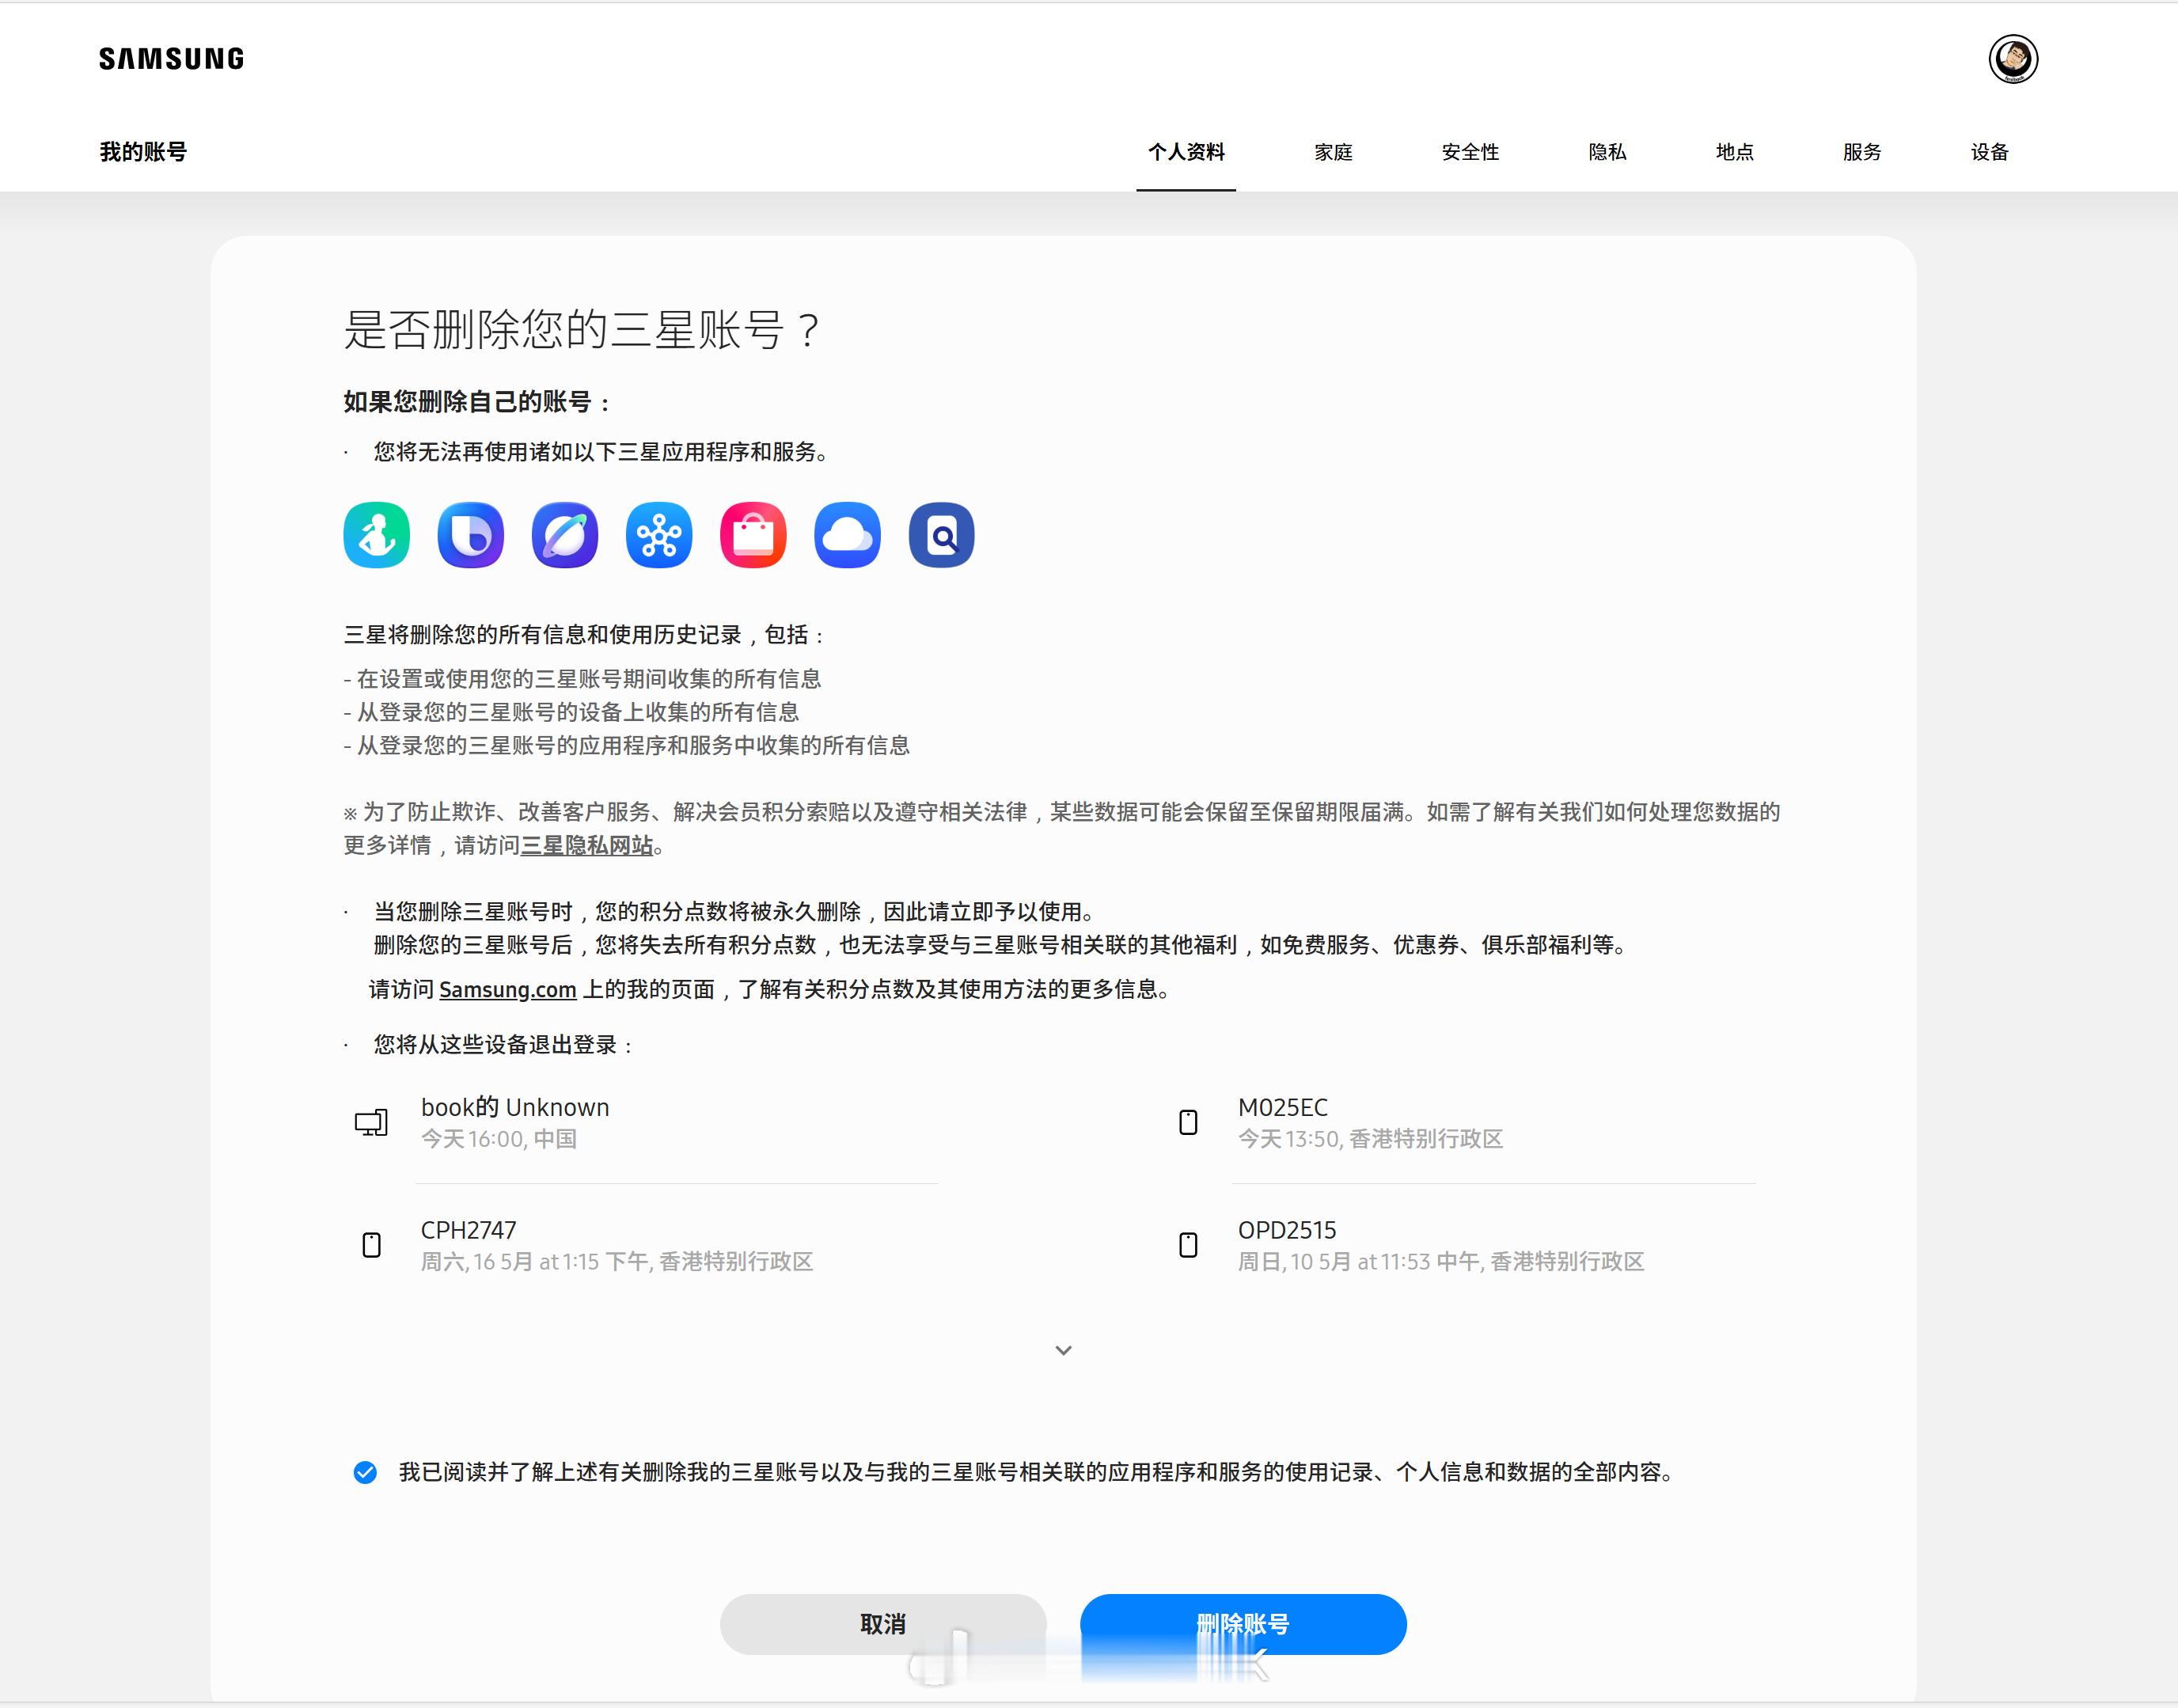Click the computer icon beside book的 Unknown
Image resolution: width=2178 pixels, height=1708 pixels.
(371, 1123)
